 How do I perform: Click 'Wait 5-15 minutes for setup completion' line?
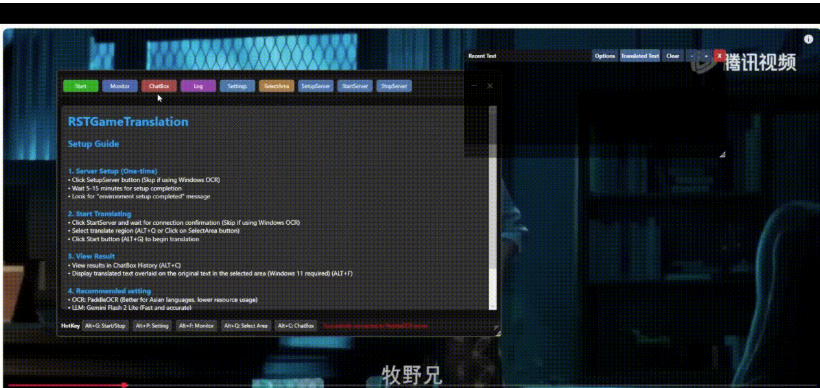point(125,188)
